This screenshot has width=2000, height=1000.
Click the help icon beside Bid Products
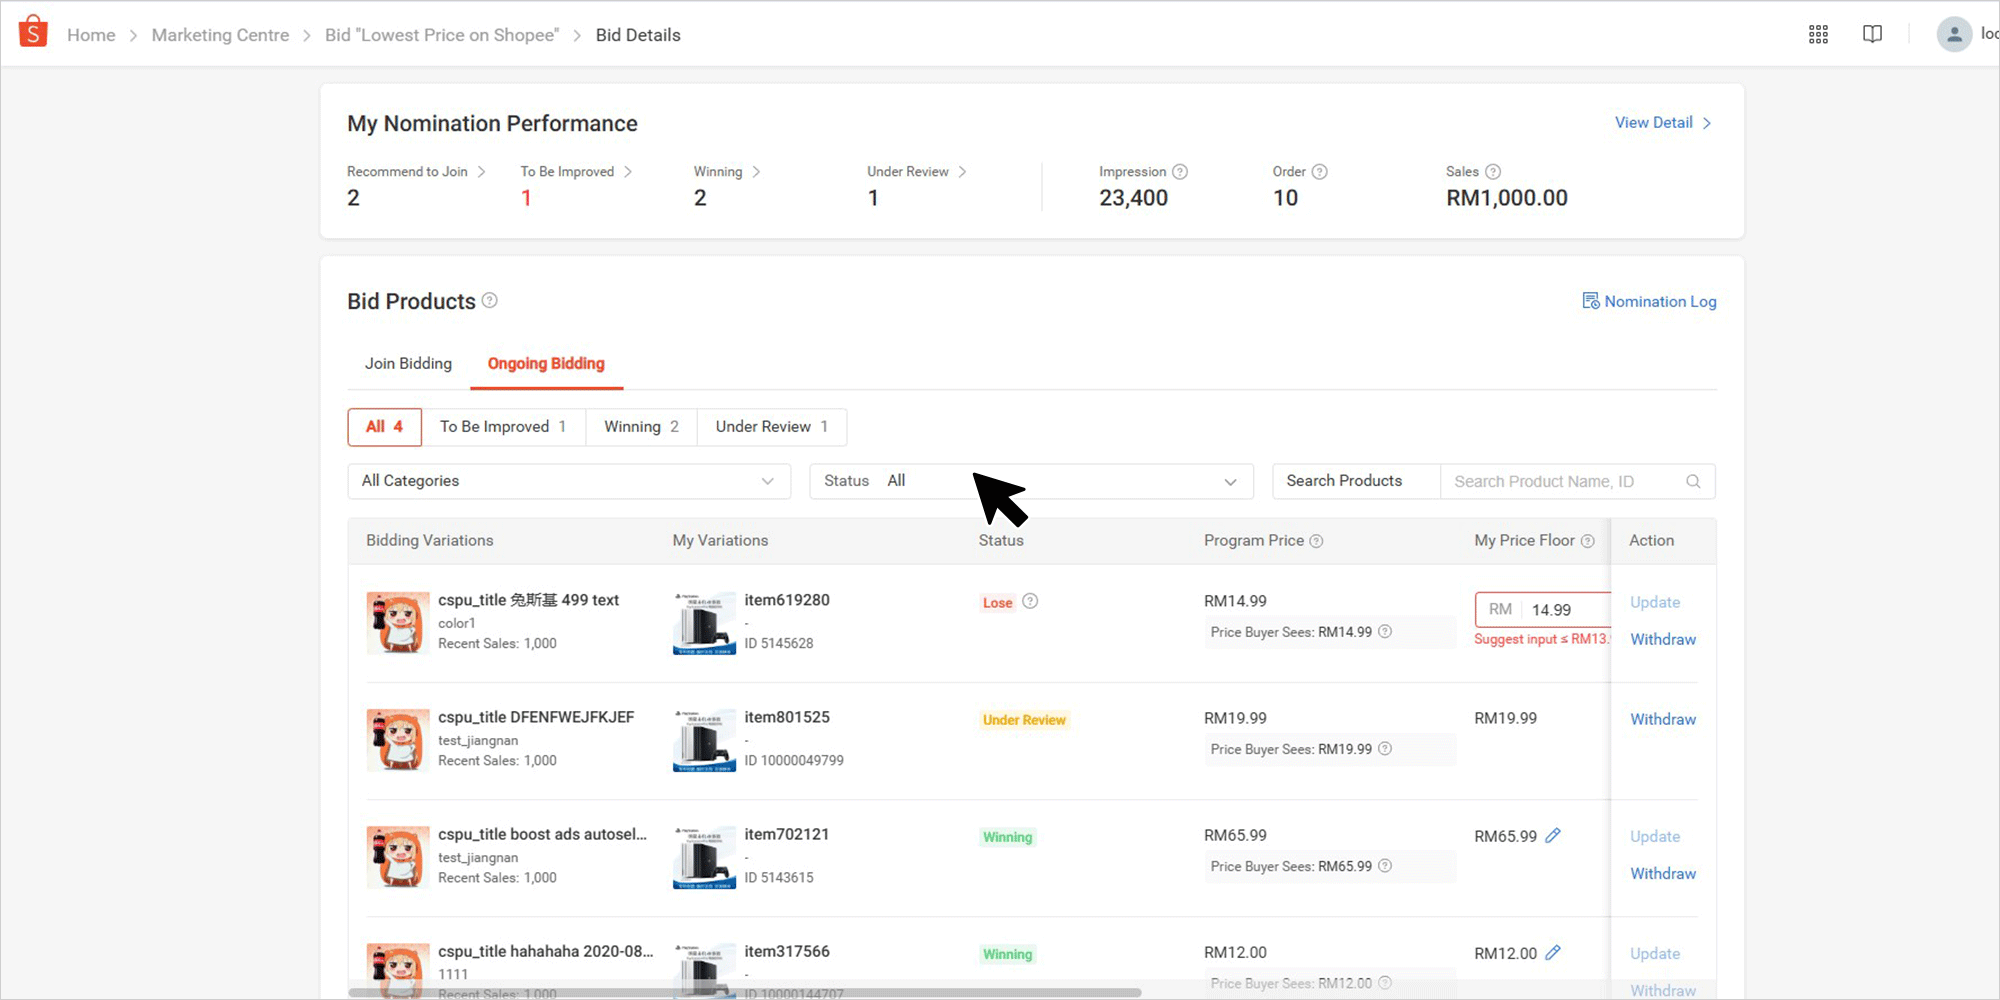pyautogui.click(x=489, y=300)
